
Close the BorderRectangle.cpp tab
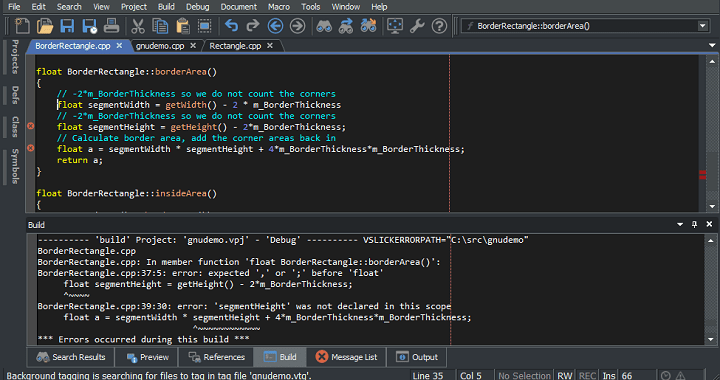pos(119,45)
